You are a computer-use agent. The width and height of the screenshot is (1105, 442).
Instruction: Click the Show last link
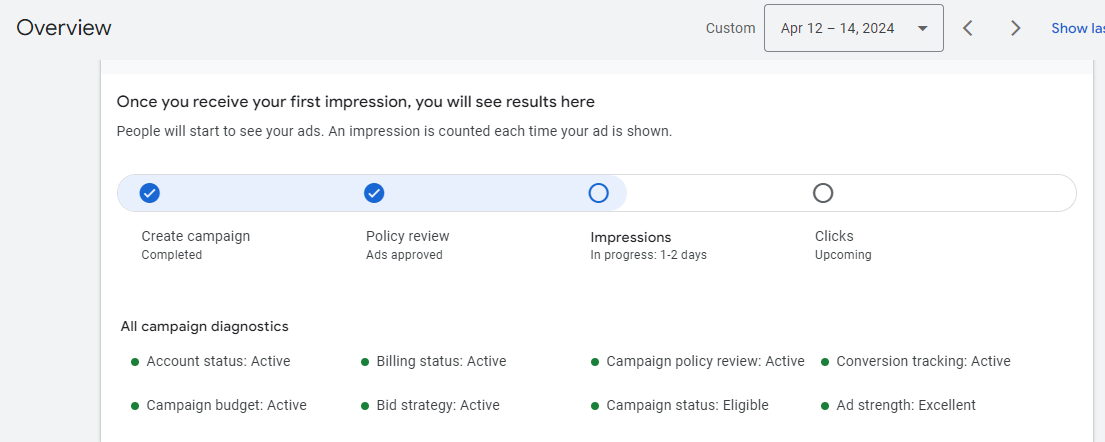1077,28
